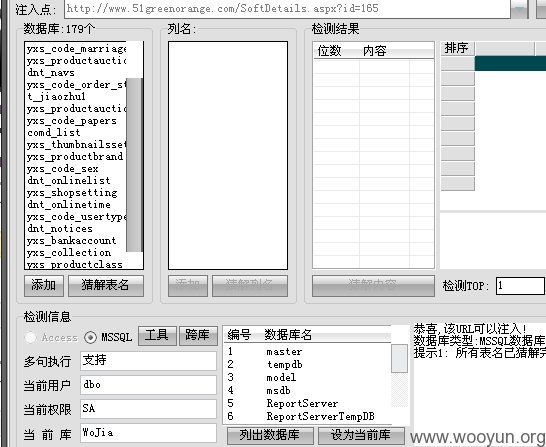Select database msdb in list
Screen dimensions: 546x447
coord(278,391)
